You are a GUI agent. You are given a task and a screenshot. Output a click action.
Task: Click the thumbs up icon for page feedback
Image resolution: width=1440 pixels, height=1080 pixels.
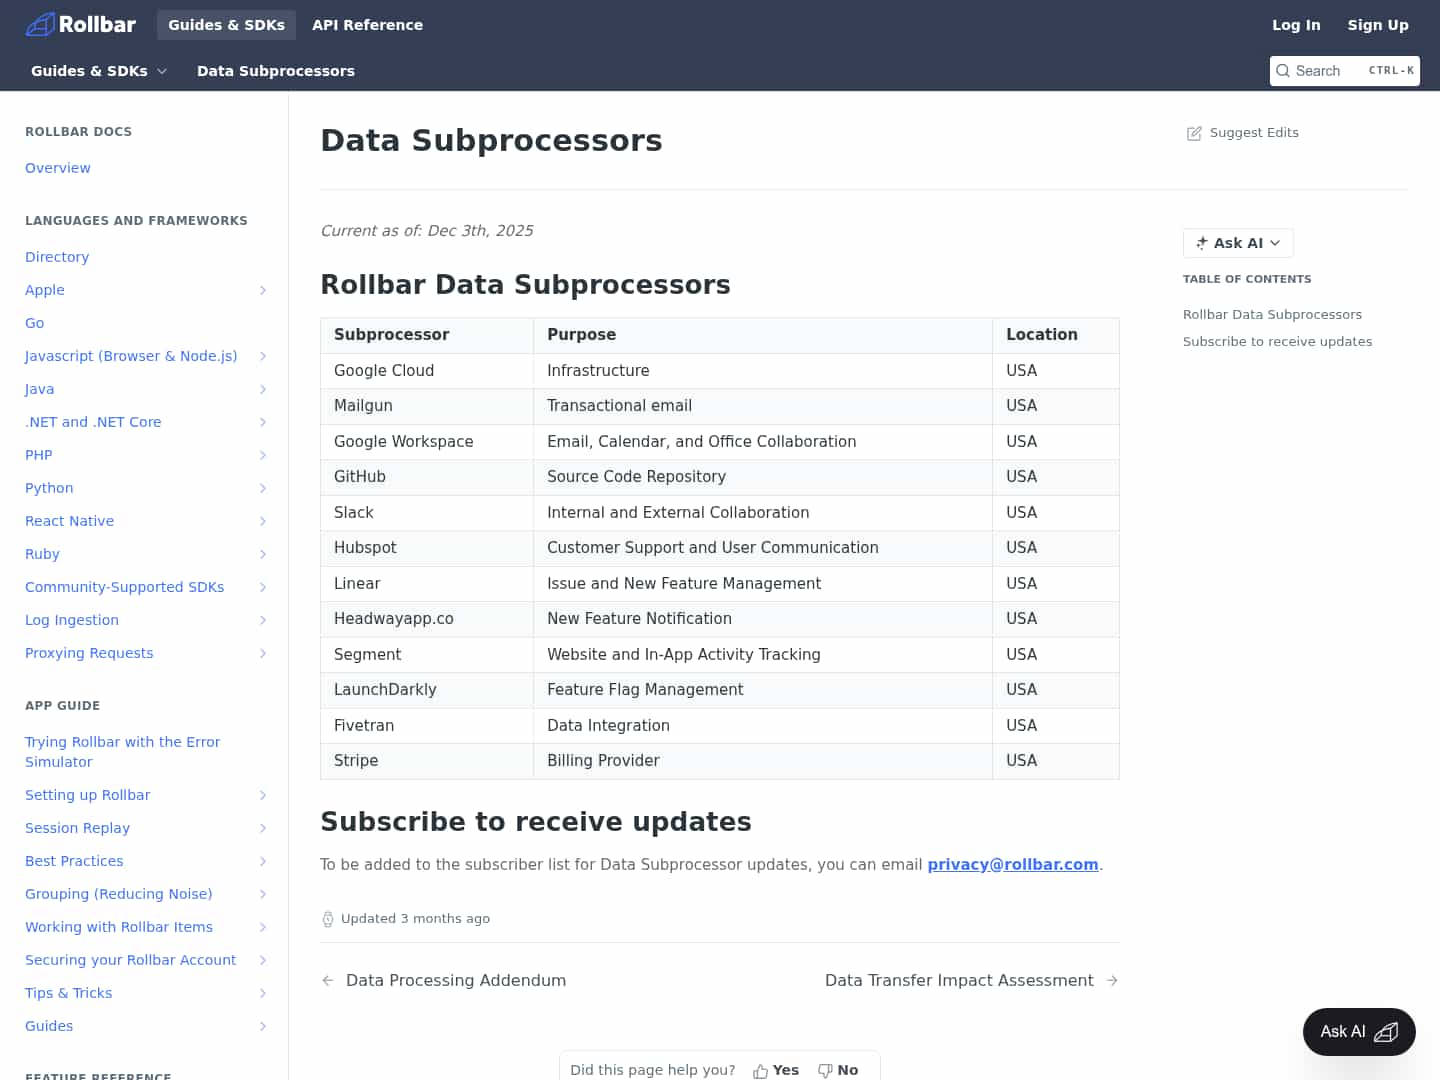tap(760, 1069)
